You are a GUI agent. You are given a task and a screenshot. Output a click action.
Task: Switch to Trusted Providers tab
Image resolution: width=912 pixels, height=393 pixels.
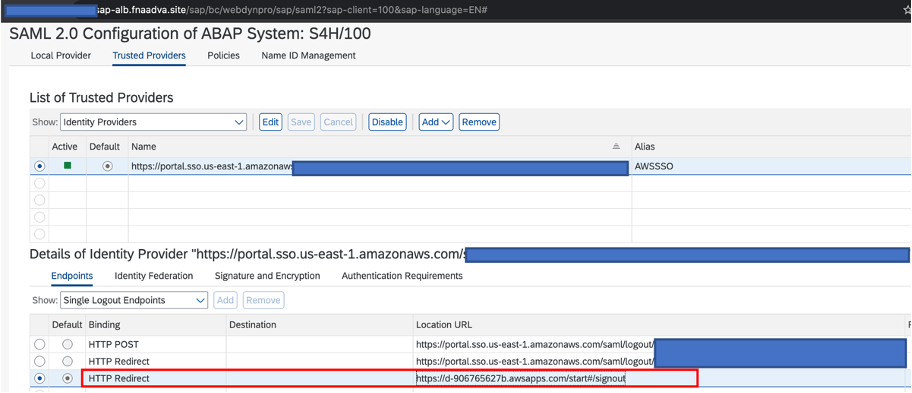point(149,56)
